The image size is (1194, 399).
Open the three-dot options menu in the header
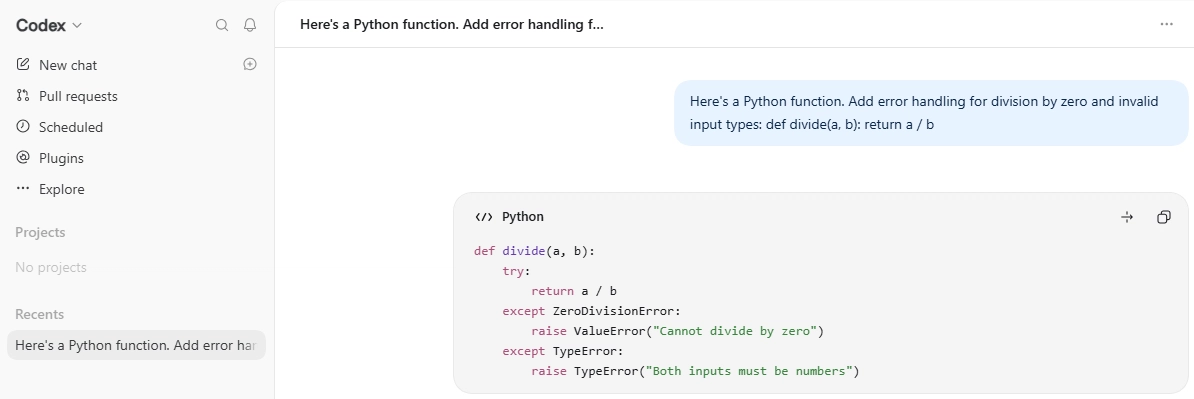click(1167, 24)
